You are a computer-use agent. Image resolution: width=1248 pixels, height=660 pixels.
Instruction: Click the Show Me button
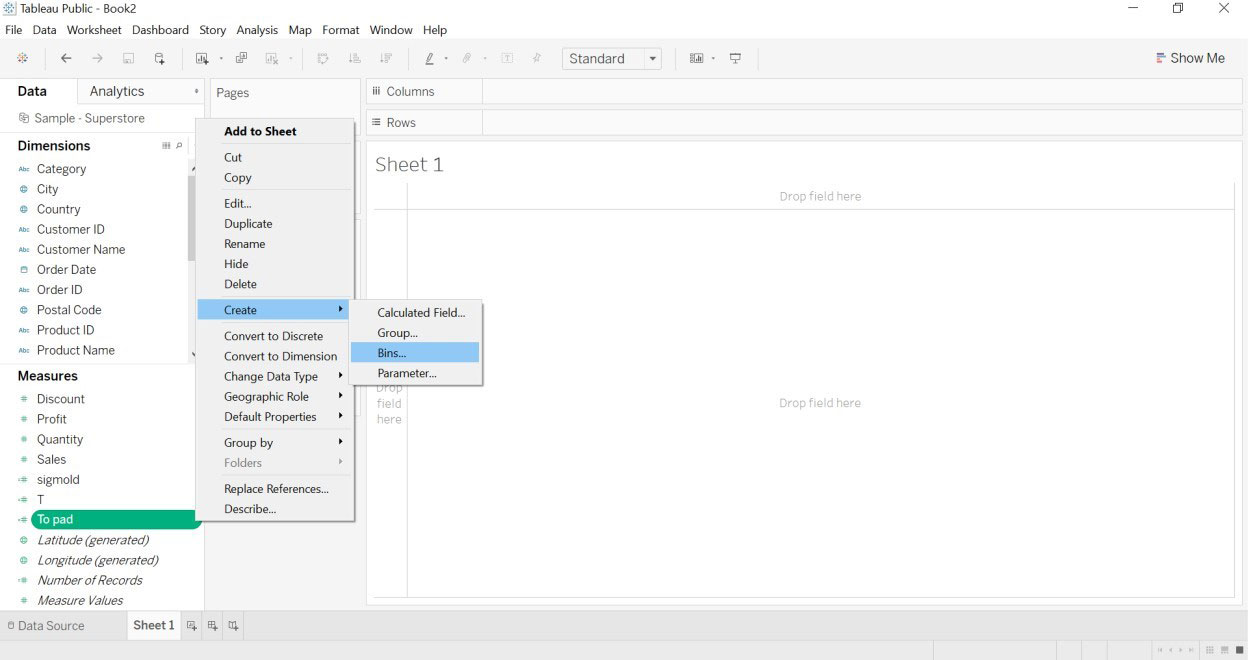coord(1190,58)
